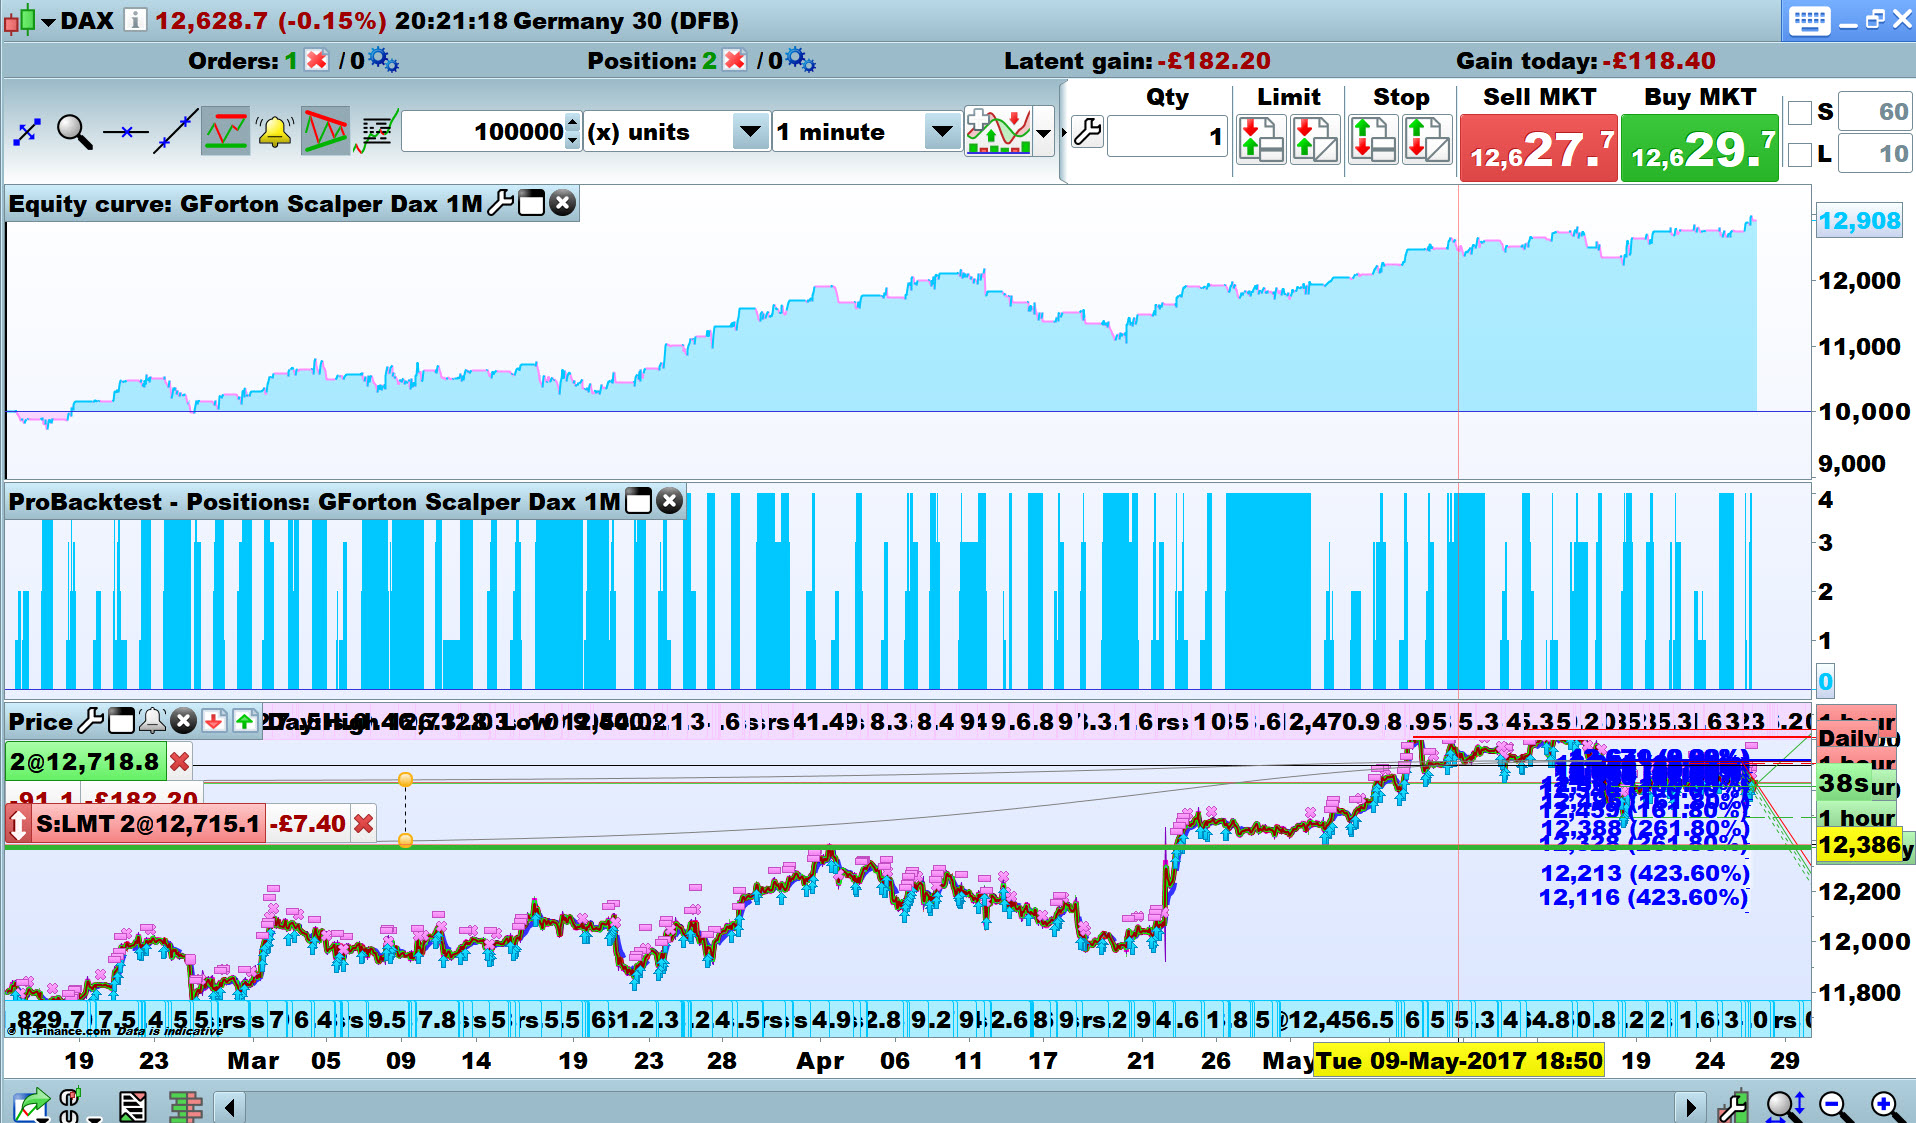
Task: Maximize the Price panel
Action: 122,720
